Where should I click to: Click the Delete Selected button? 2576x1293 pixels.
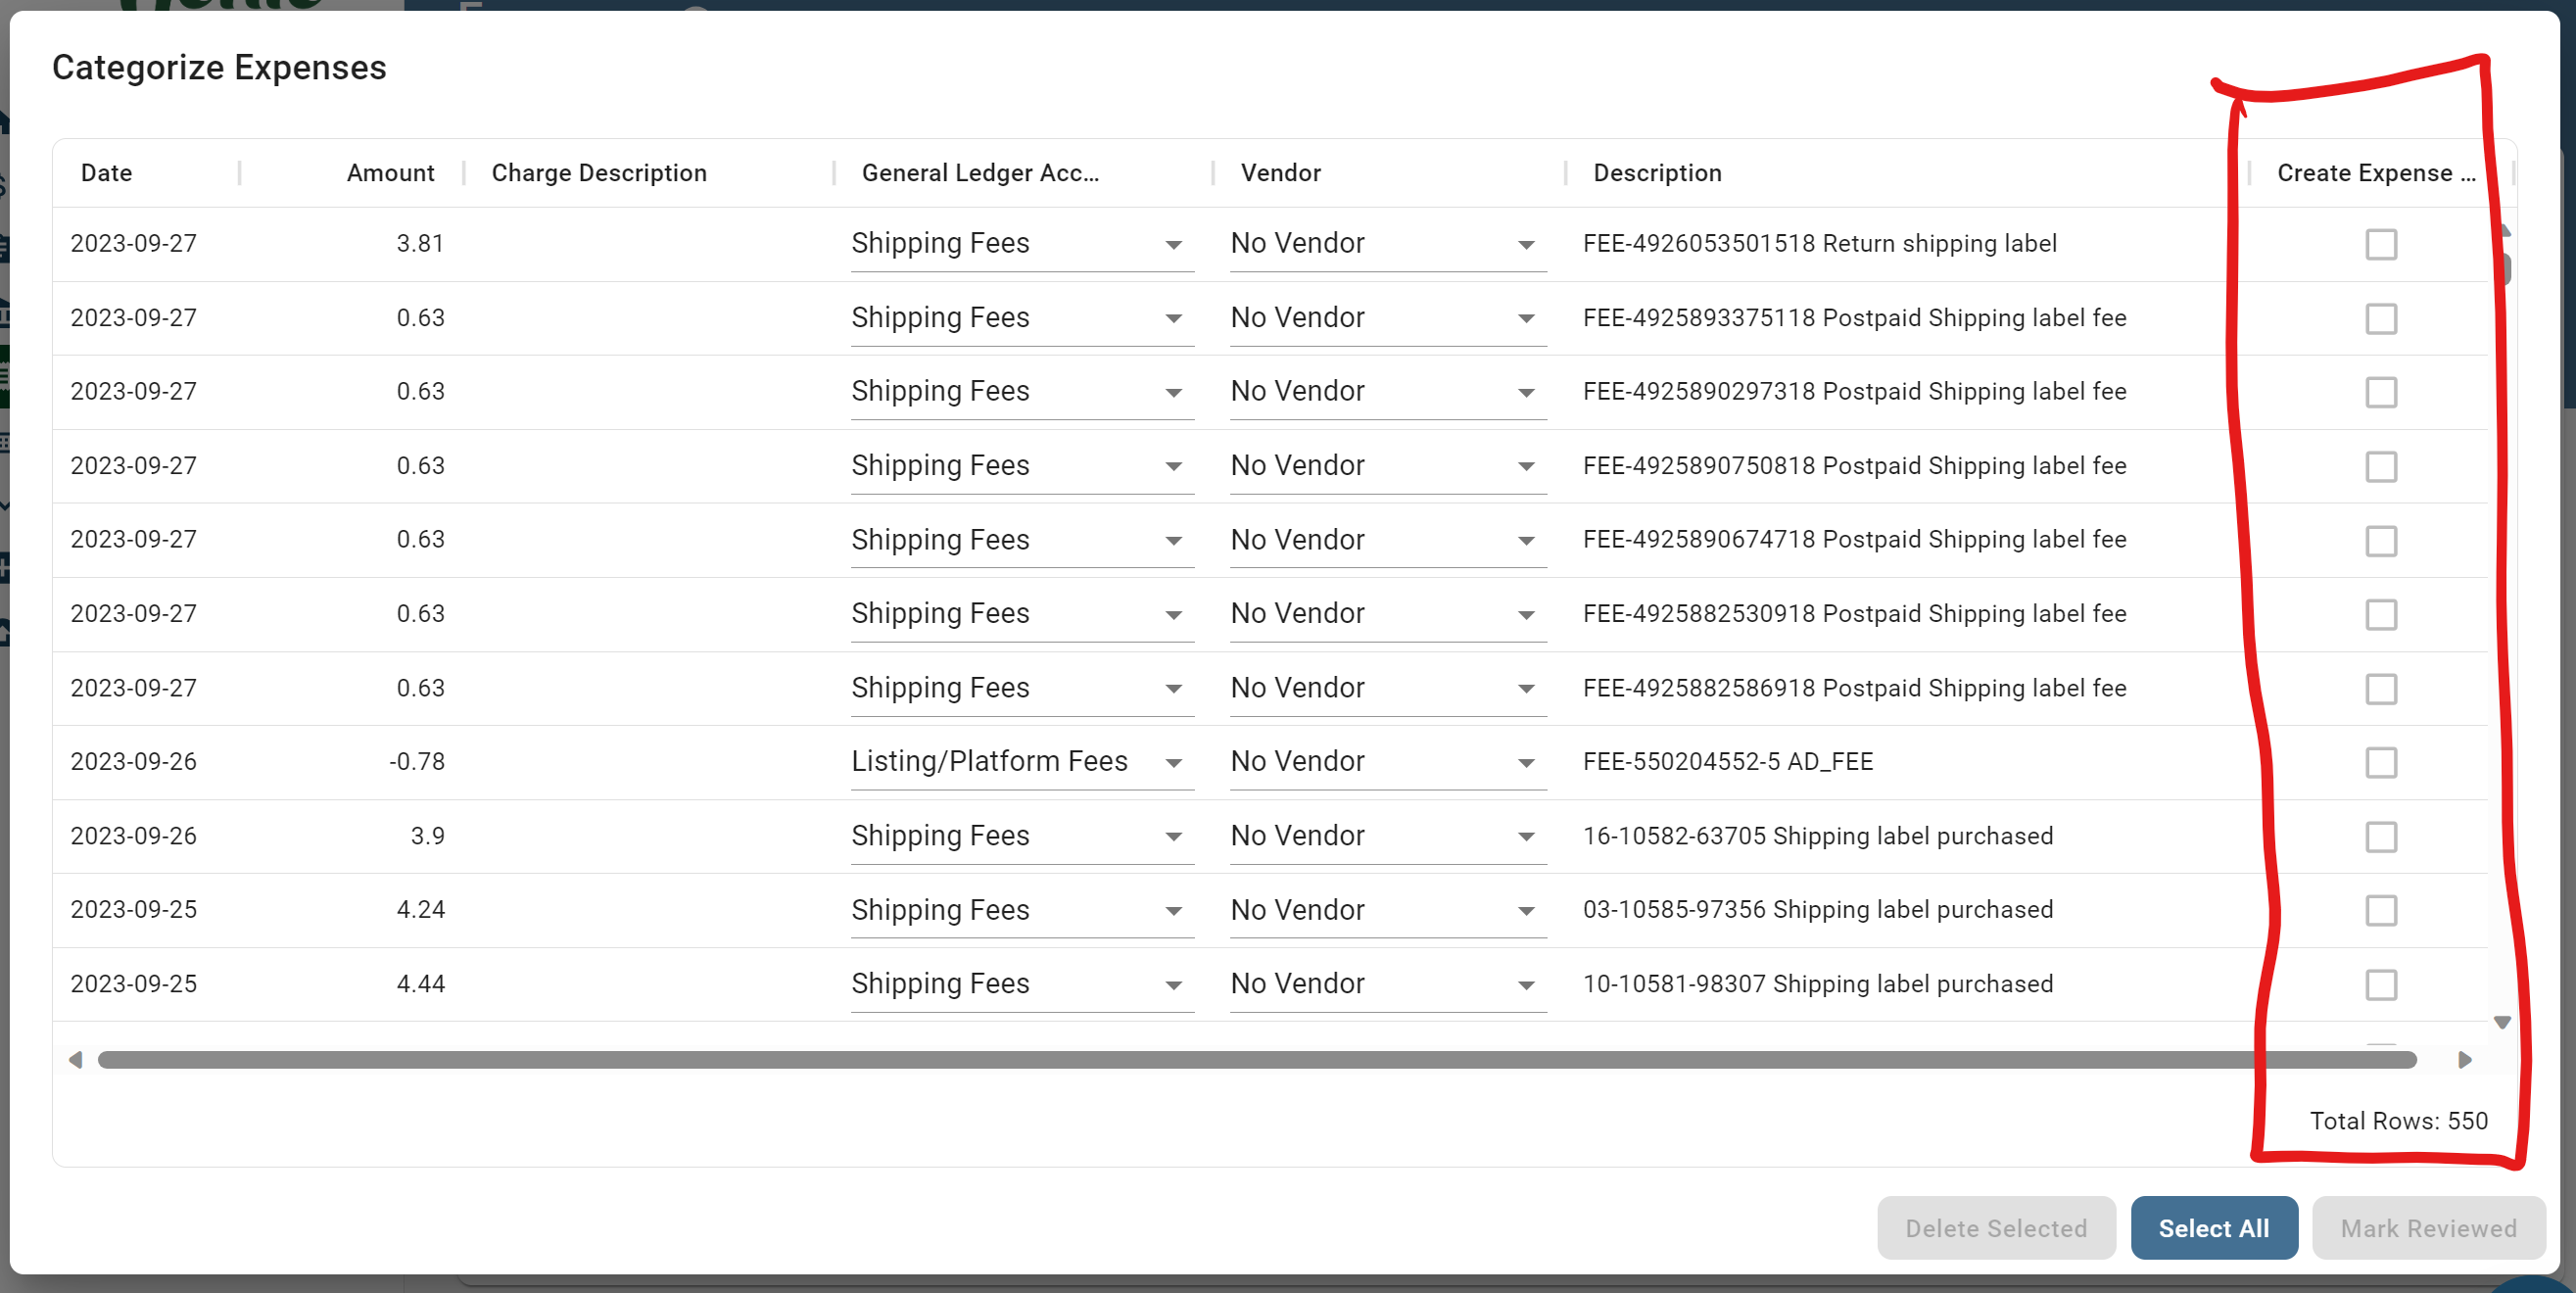tap(1996, 1228)
